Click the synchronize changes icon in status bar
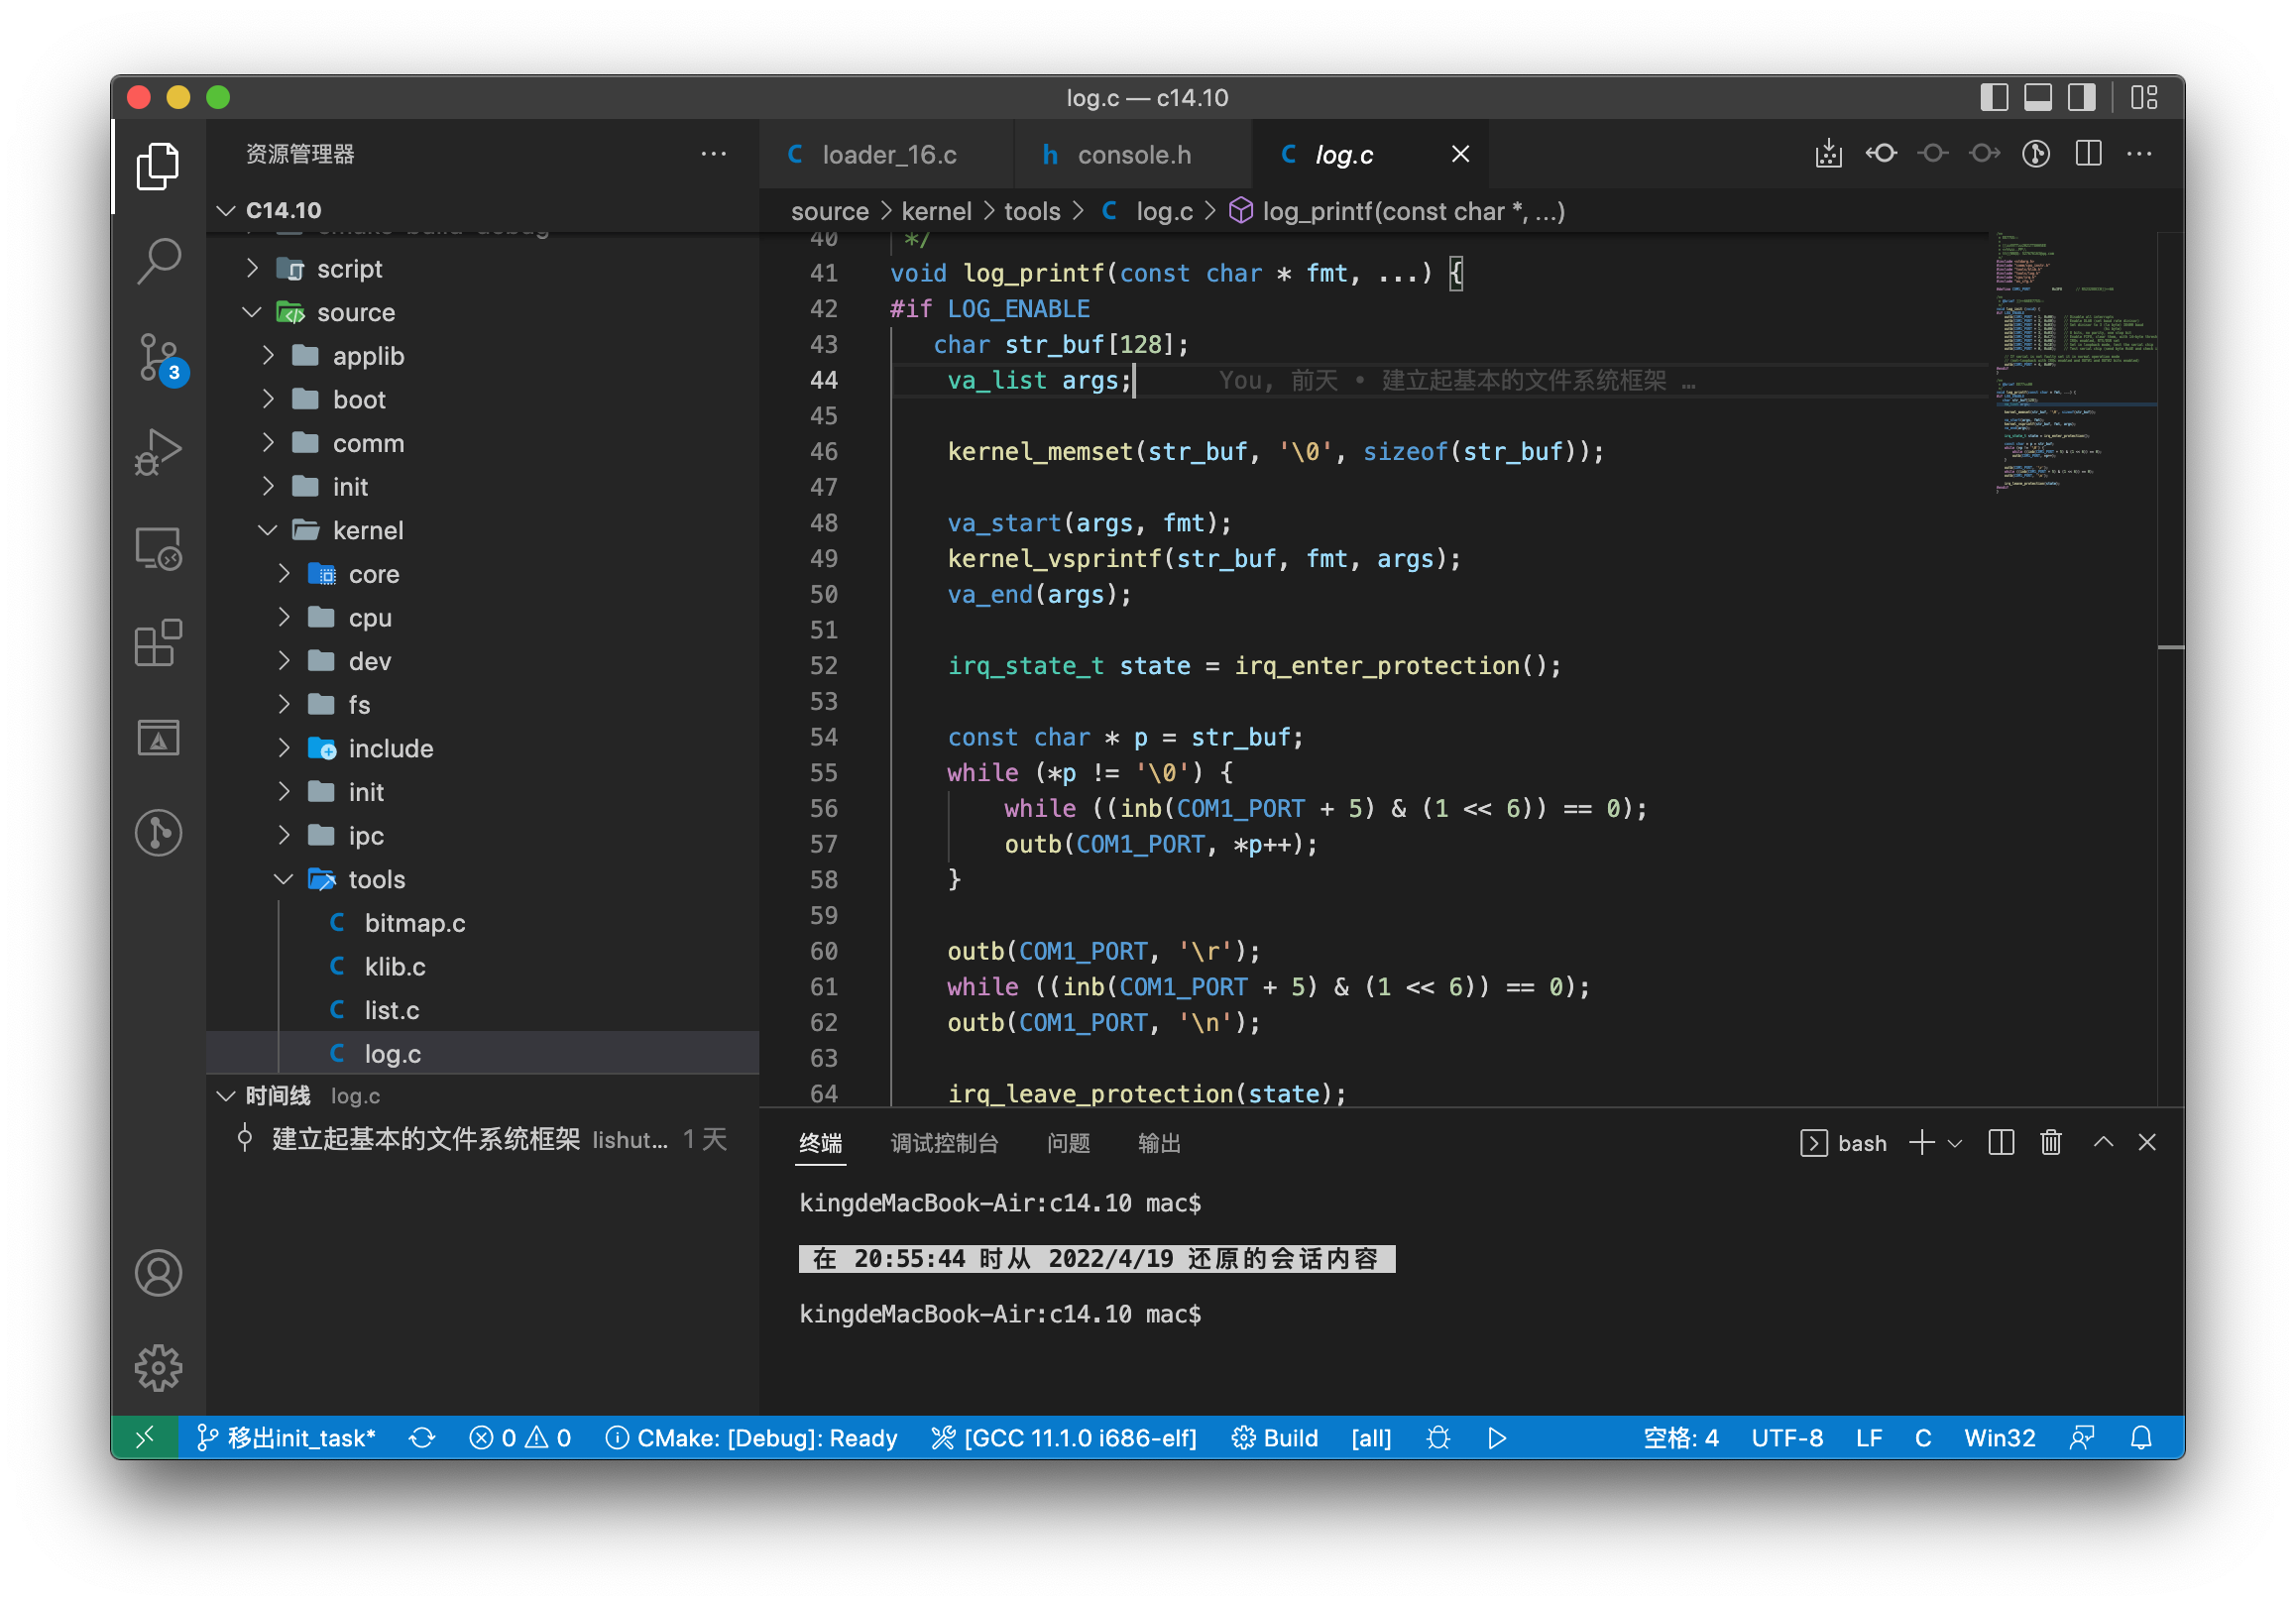Image resolution: width=2296 pixels, height=1606 pixels. [x=422, y=1438]
